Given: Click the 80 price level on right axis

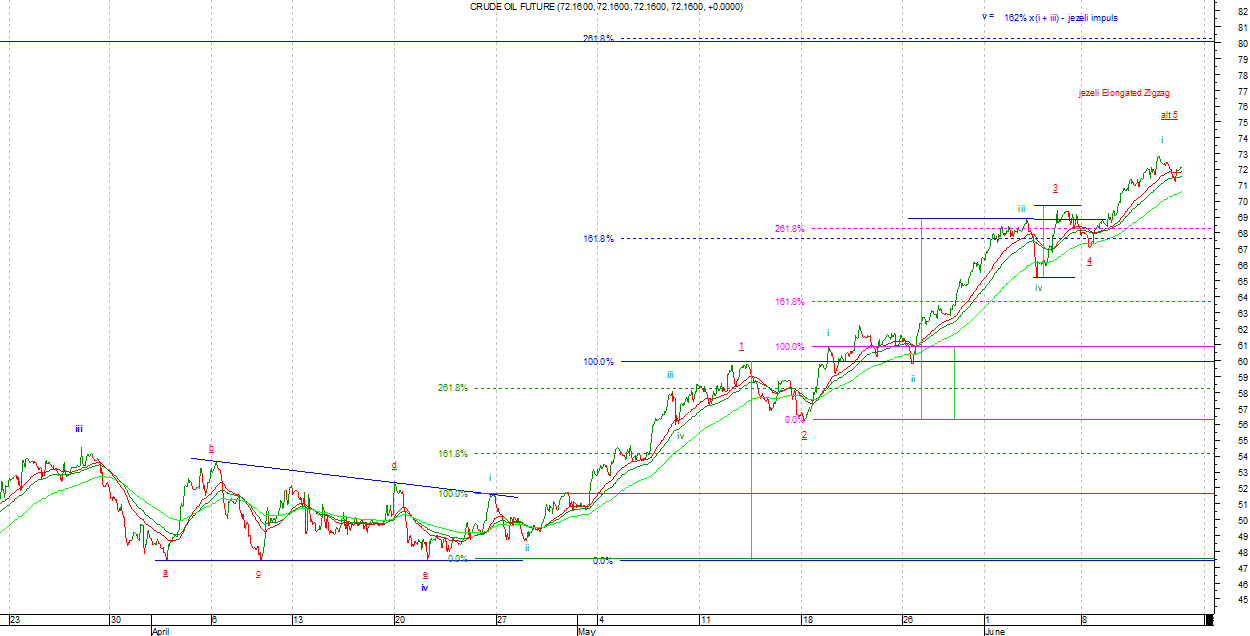Looking at the screenshot, I should pos(1240,44).
